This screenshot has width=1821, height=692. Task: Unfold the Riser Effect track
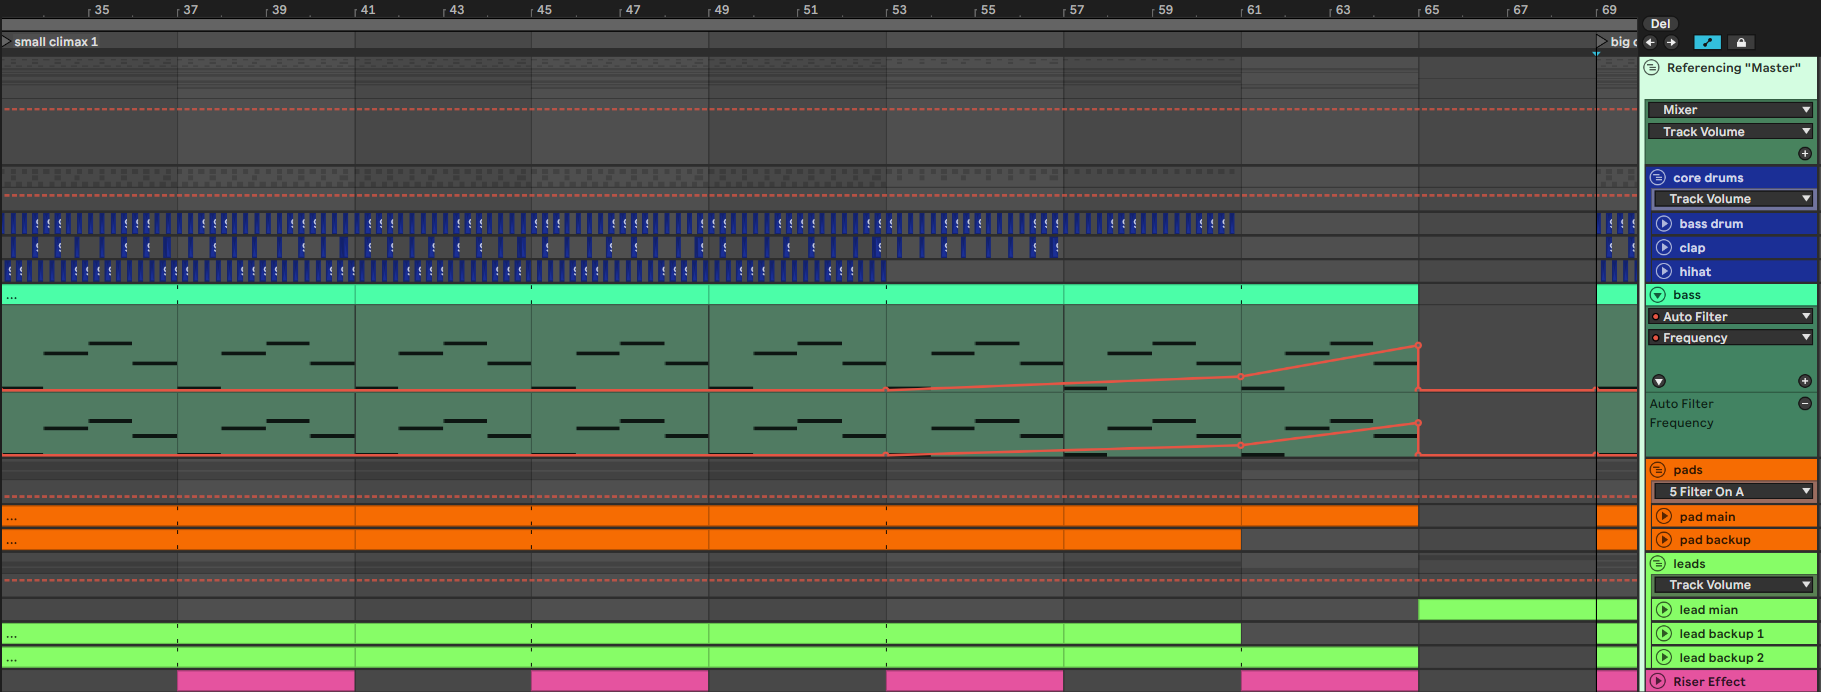pos(1658,681)
